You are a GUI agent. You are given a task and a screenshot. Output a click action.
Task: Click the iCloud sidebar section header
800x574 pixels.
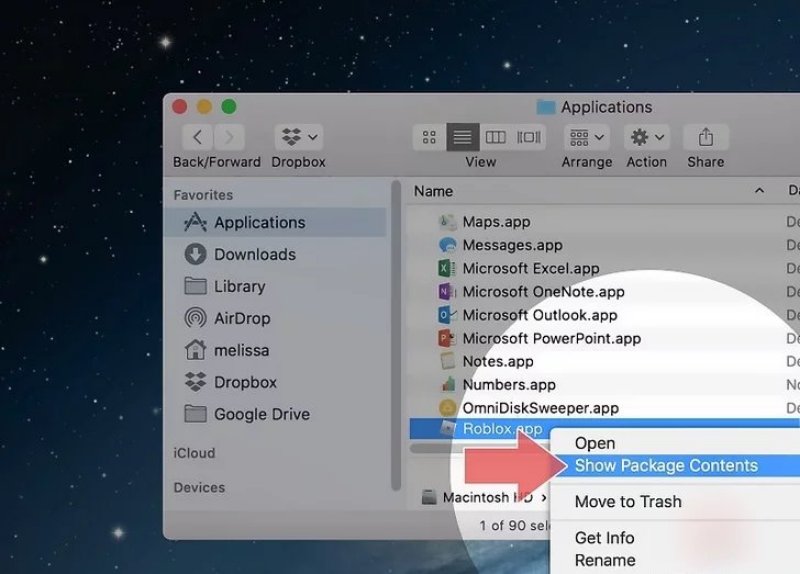coord(194,453)
